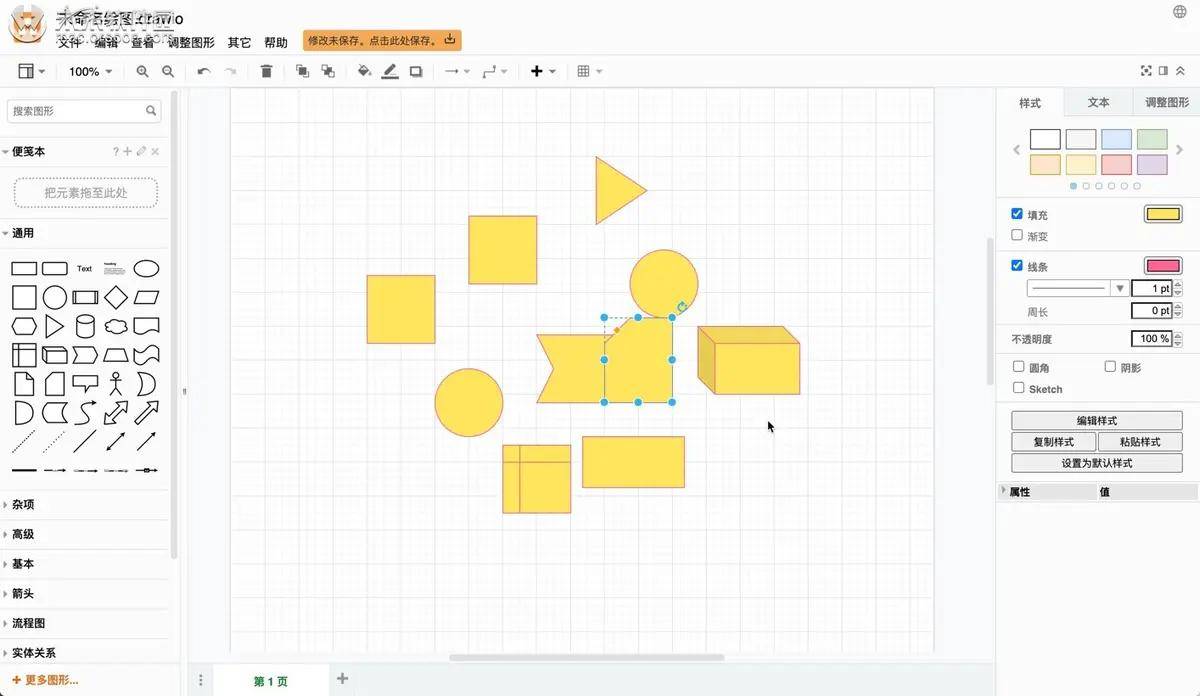Switch to the 文本 tab
This screenshot has width=1200, height=696.
(x=1097, y=102)
